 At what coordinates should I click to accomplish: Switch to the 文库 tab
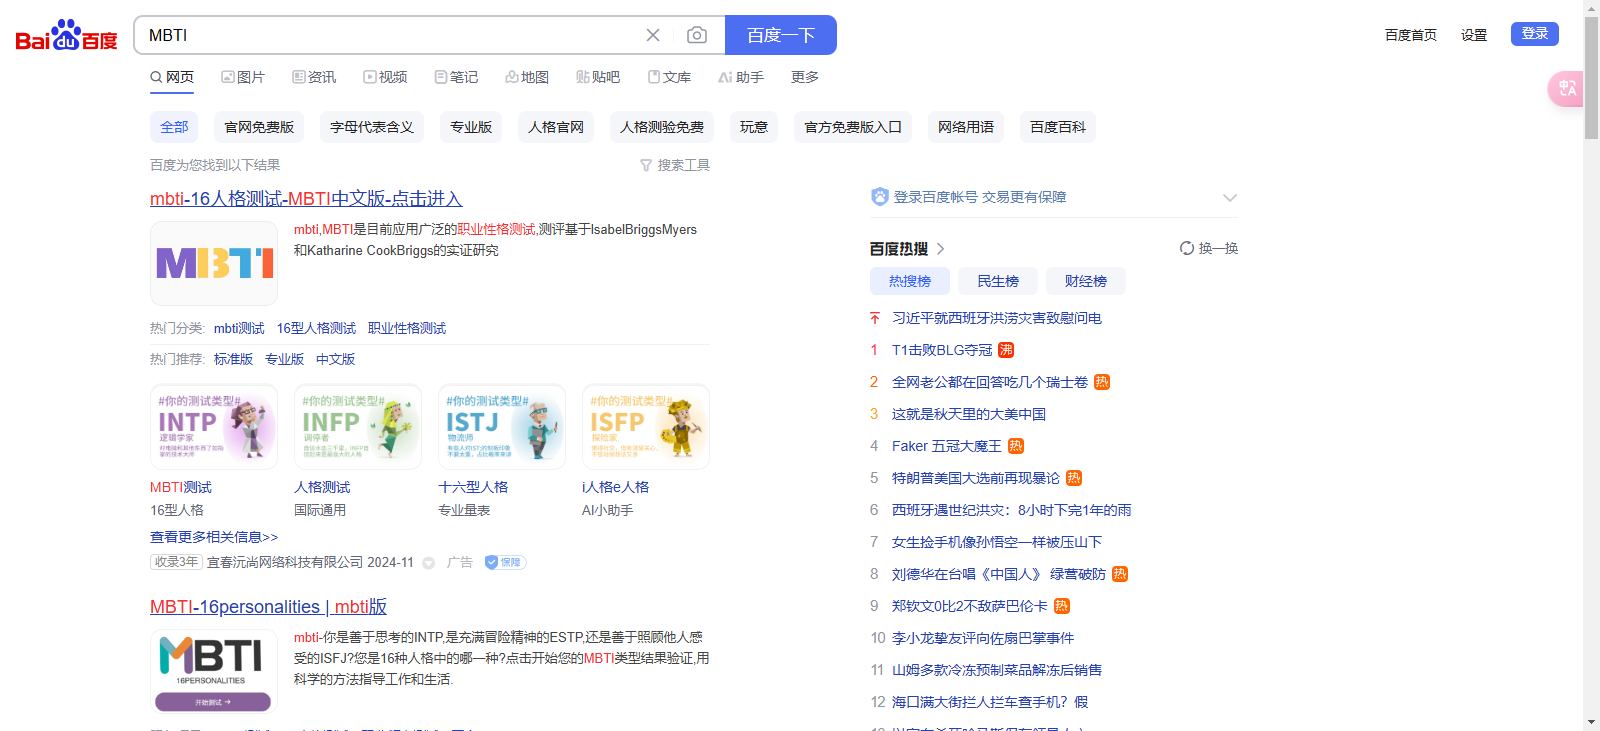click(669, 77)
